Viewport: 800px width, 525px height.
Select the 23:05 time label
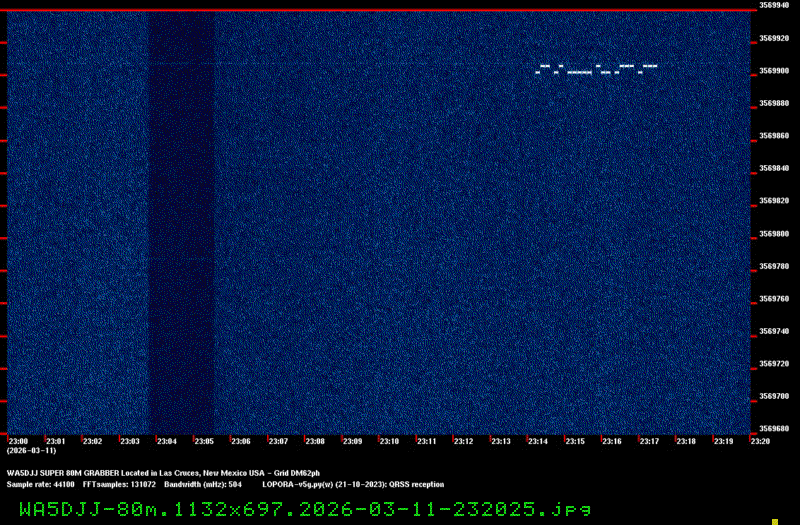204,441
